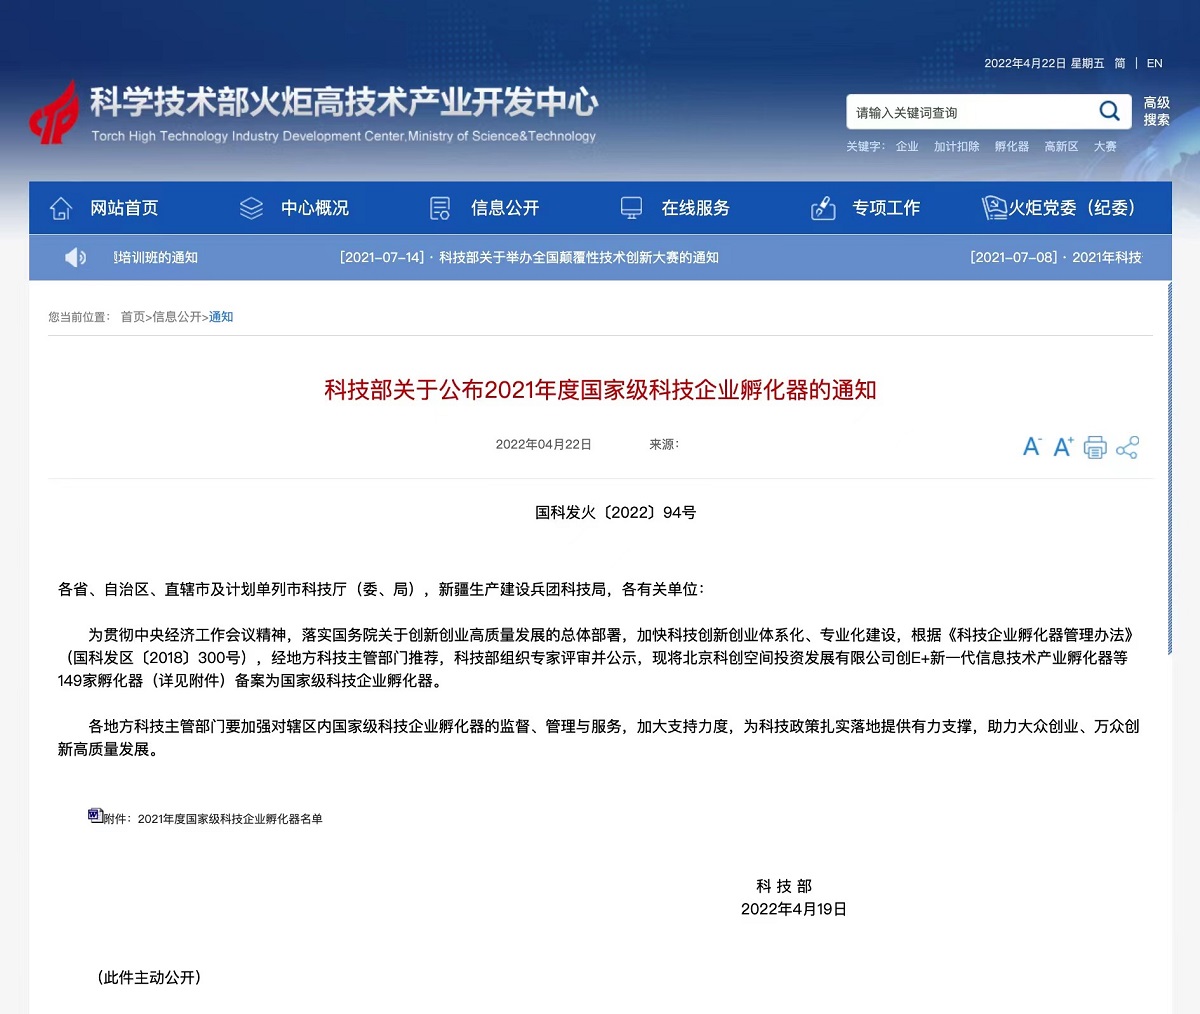Screen dimensions: 1200x1014
Task: Open 中心概况 menu item
Action: pyautogui.click(x=315, y=208)
